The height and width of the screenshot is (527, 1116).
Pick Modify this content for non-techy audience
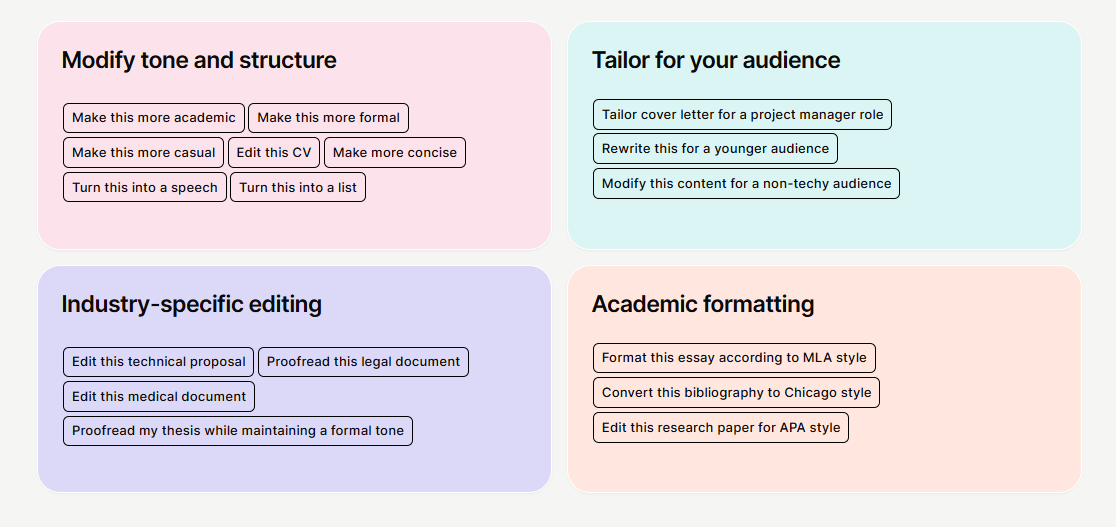pyautogui.click(x=746, y=184)
